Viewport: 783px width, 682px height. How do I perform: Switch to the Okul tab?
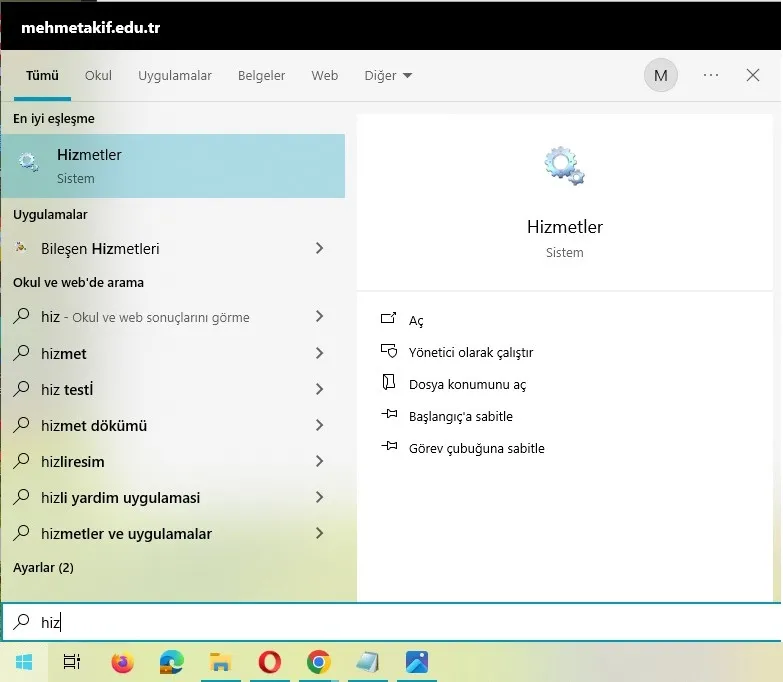point(98,75)
